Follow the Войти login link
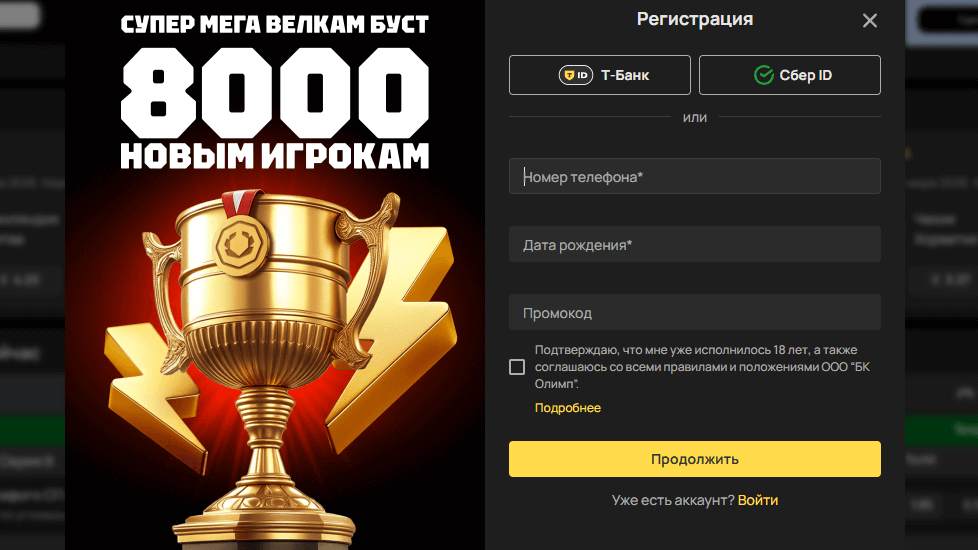The width and height of the screenshot is (978, 550). (x=758, y=500)
